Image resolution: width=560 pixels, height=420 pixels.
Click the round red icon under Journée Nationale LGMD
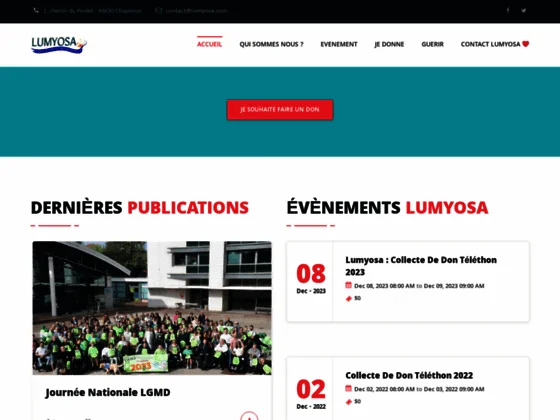click(x=249, y=416)
